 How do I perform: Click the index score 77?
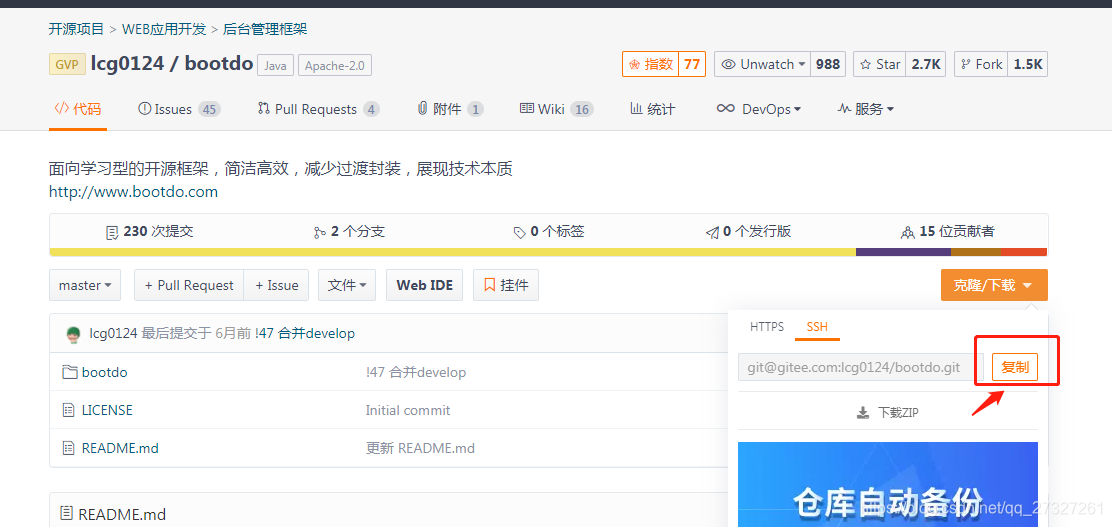[x=692, y=65]
